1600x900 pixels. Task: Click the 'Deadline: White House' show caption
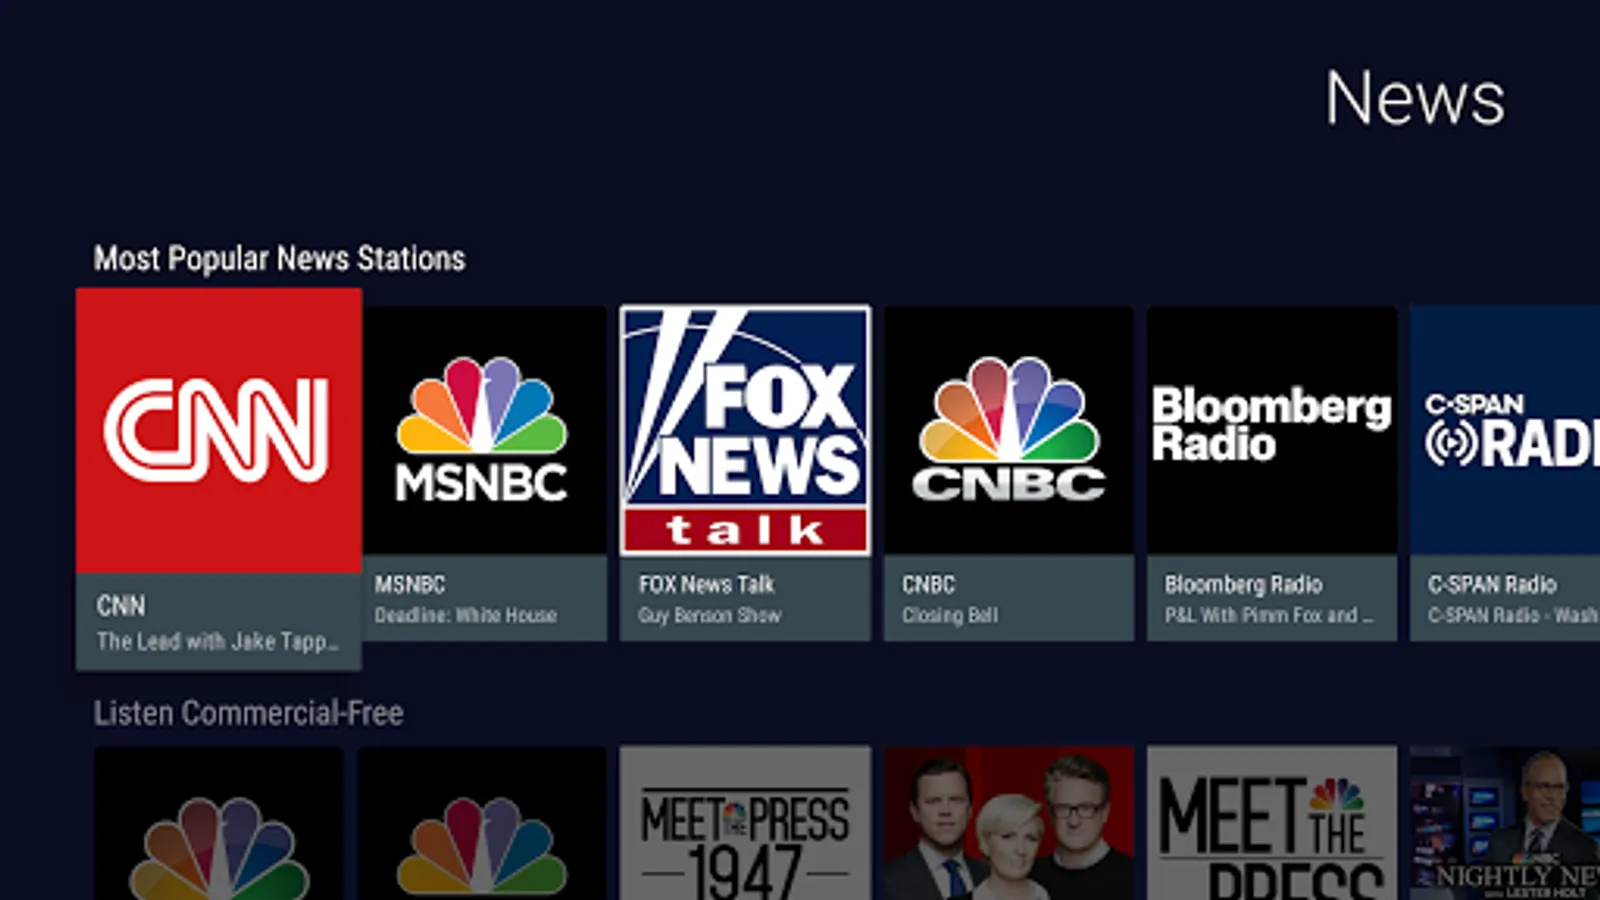[x=466, y=615]
